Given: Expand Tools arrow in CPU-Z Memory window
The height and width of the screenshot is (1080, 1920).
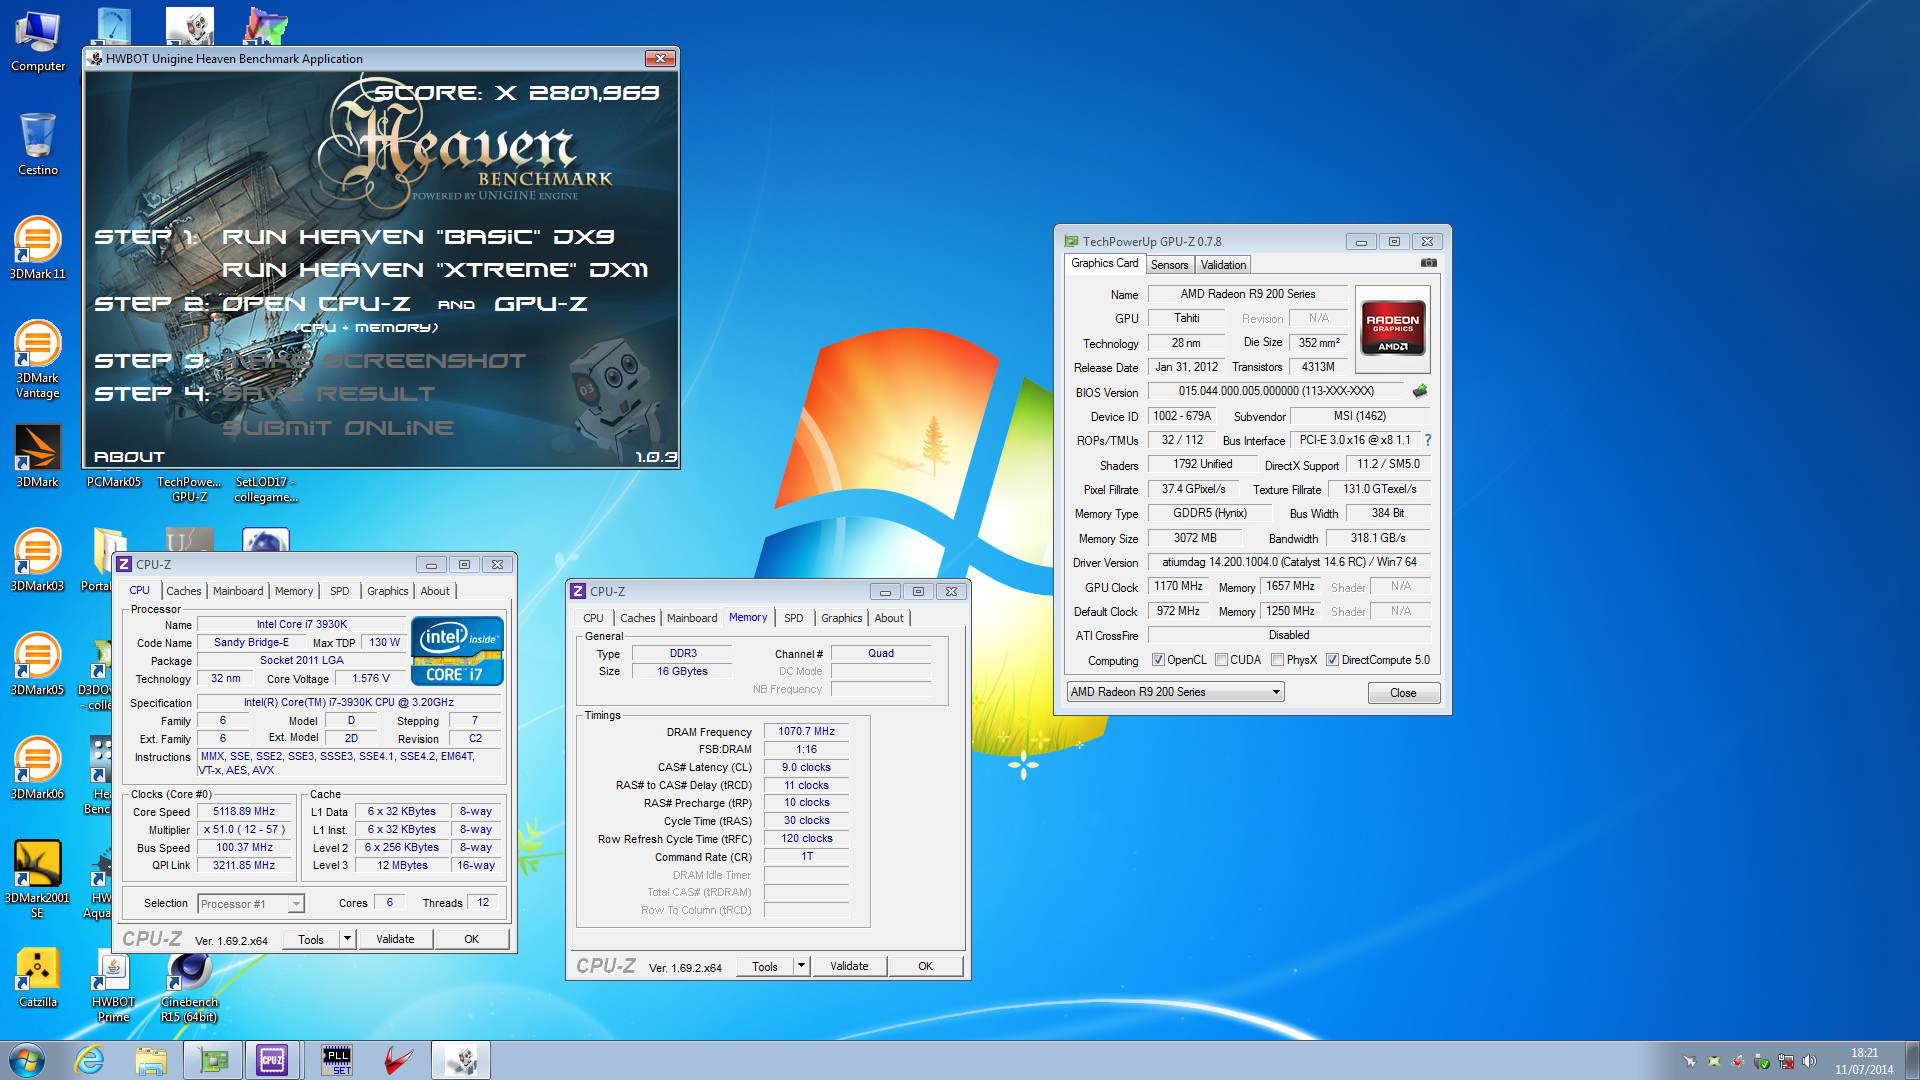Looking at the screenshot, I should point(801,966).
